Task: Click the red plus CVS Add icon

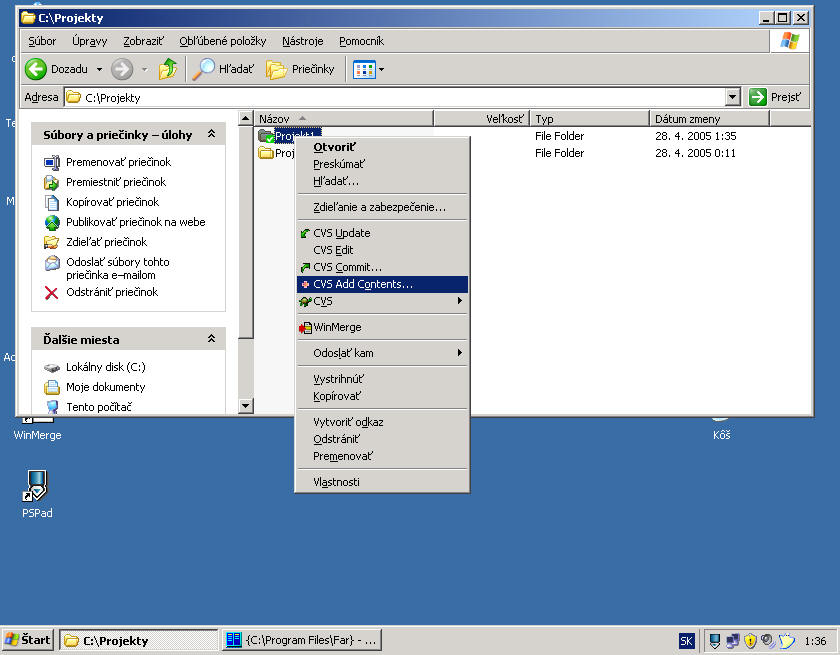Action: [x=305, y=284]
